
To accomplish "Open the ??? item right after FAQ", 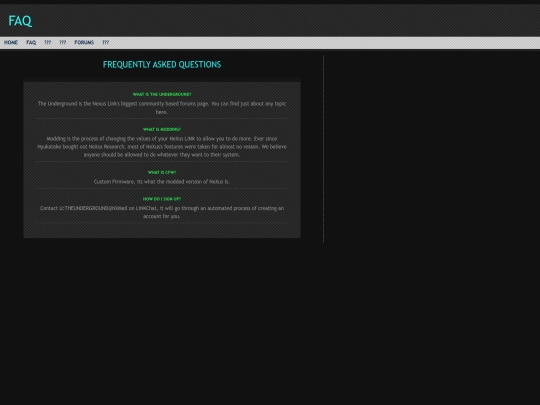I will (x=48, y=42).
